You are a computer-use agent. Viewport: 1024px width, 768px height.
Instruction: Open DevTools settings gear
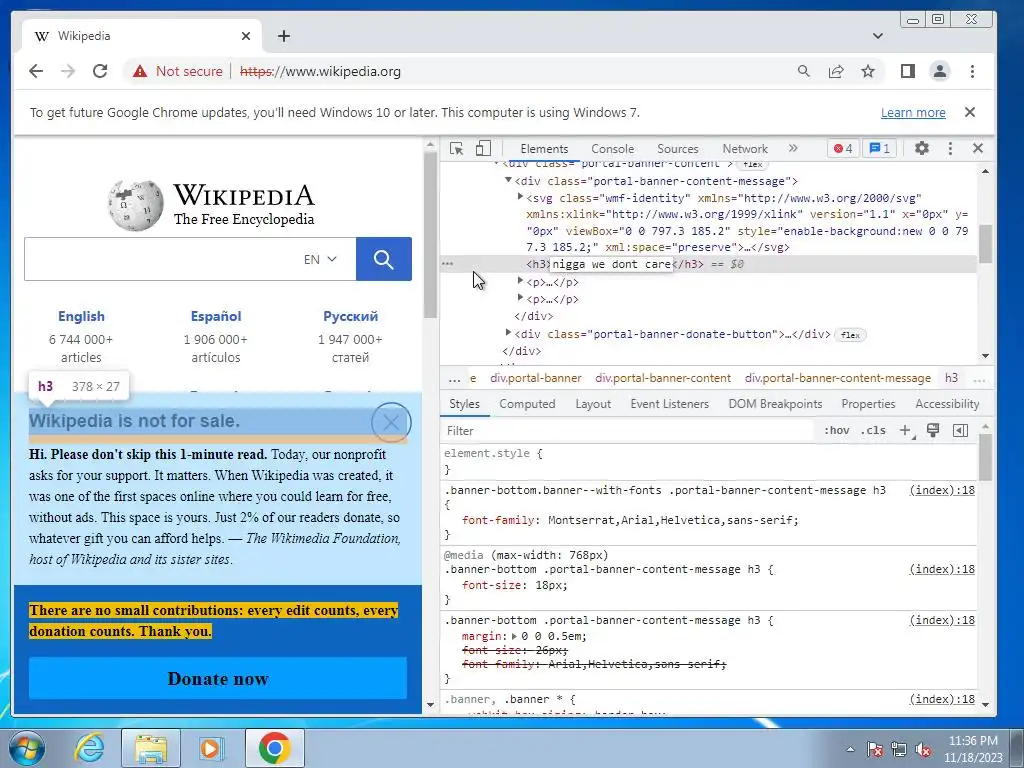click(x=921, y=148)
